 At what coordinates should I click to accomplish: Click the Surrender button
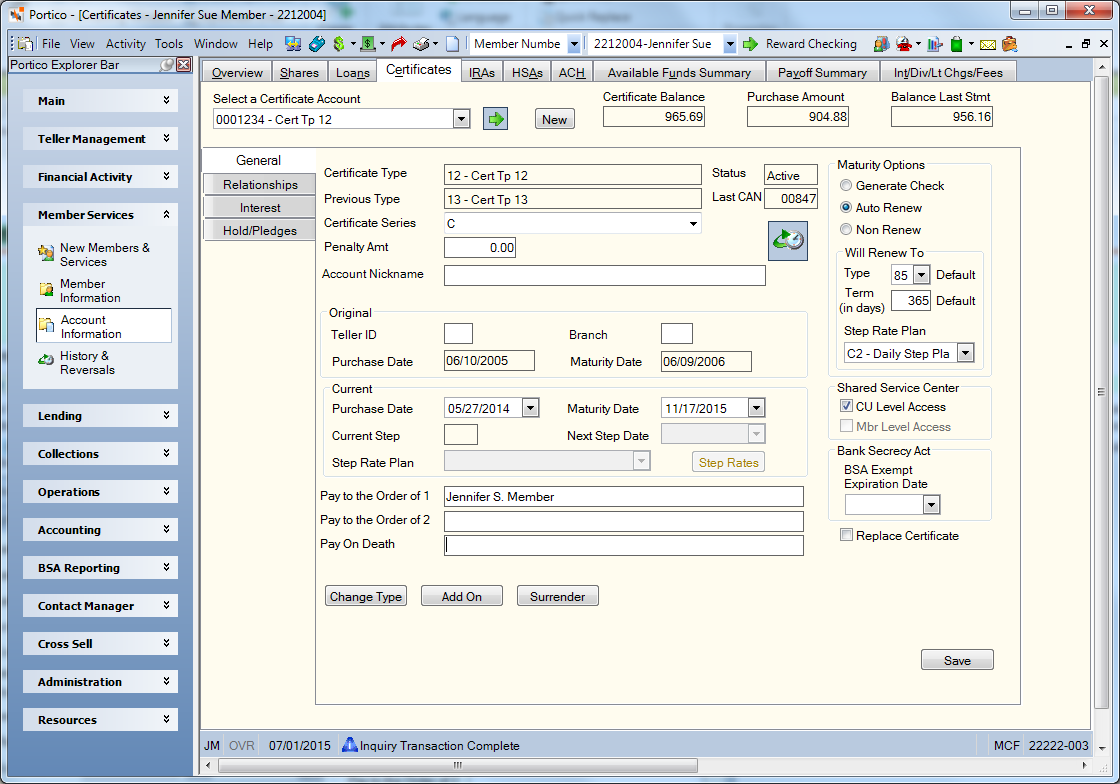click(557, 596)
